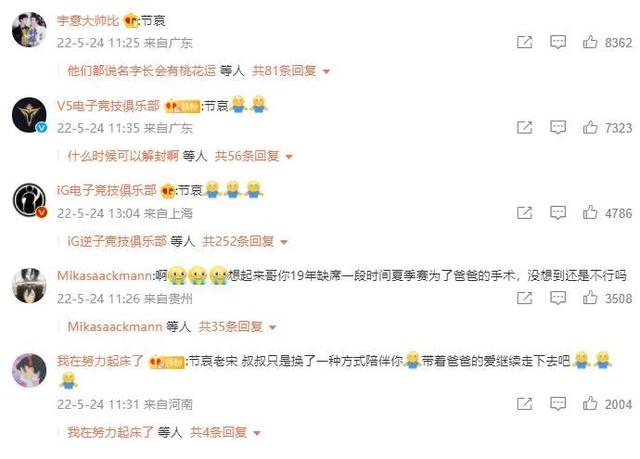Screen dimensions: 640x459
Task: Click the iG club avatar thumbnail
Action: (29, 200)
